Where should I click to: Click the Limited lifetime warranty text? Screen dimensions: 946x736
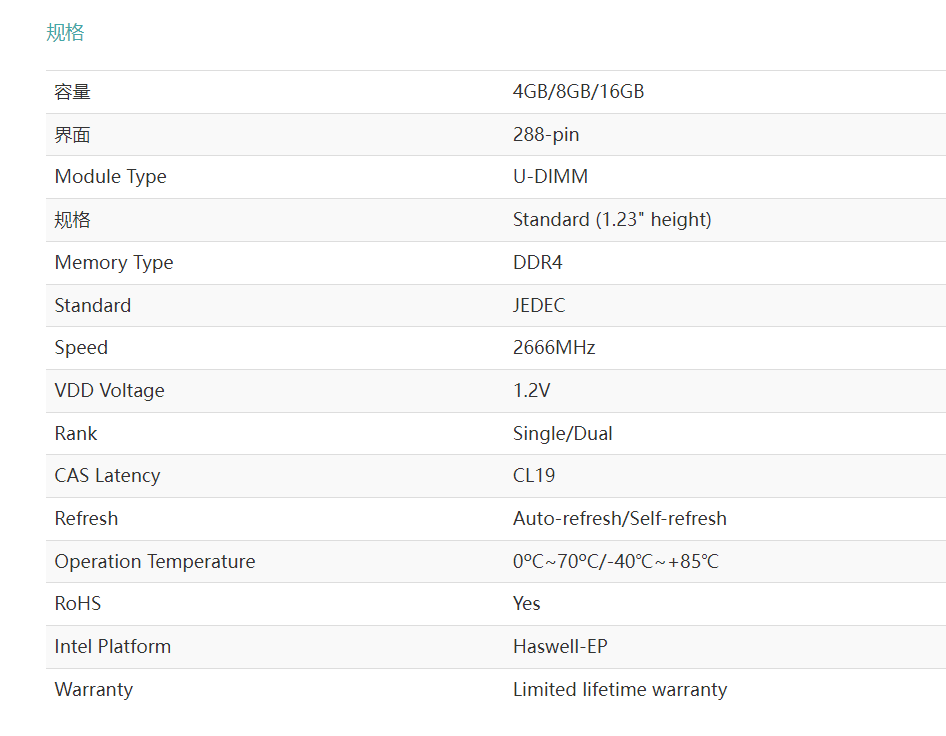[x=619, y=690]
